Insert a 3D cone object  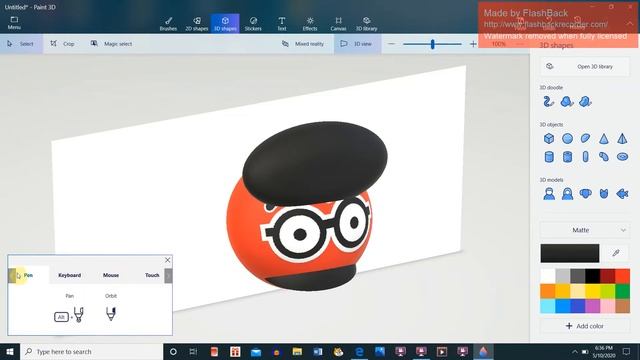click(604, 138)
